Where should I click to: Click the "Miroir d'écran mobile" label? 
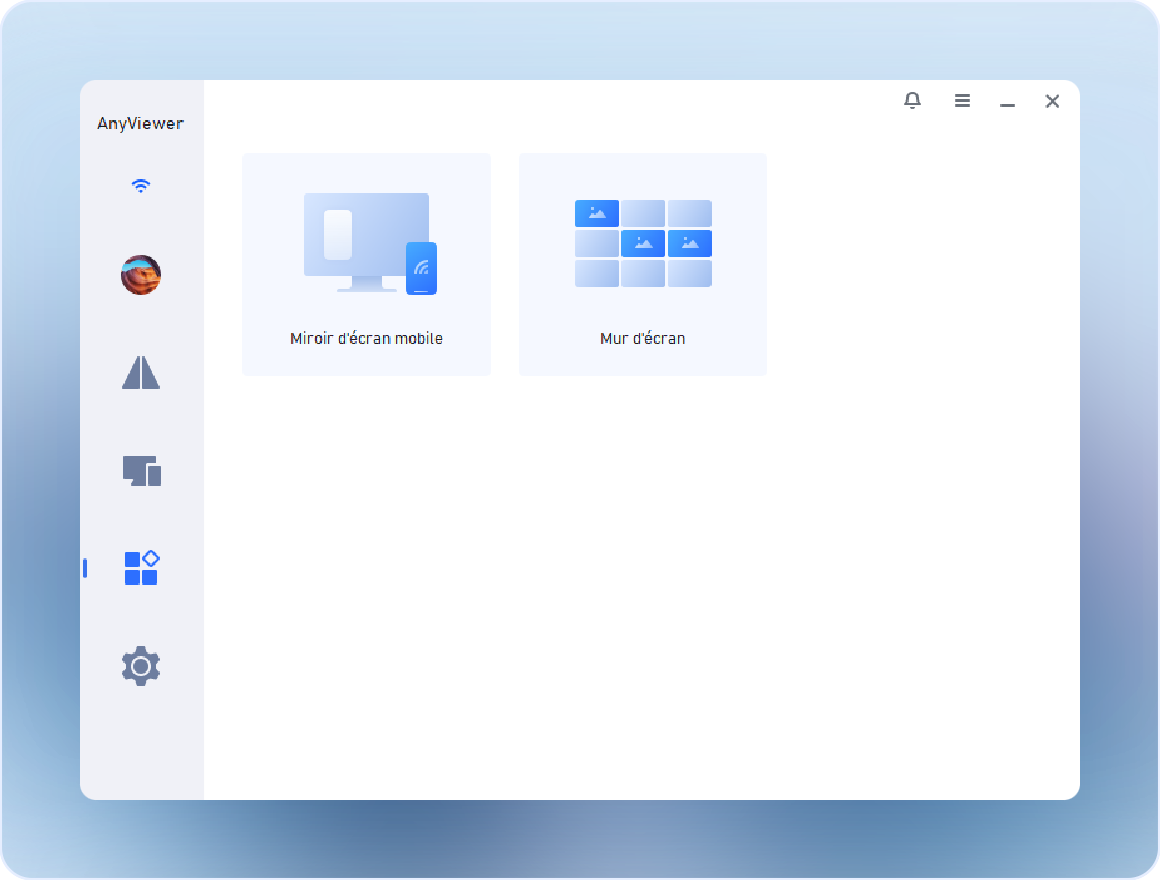tap(366, 338)
